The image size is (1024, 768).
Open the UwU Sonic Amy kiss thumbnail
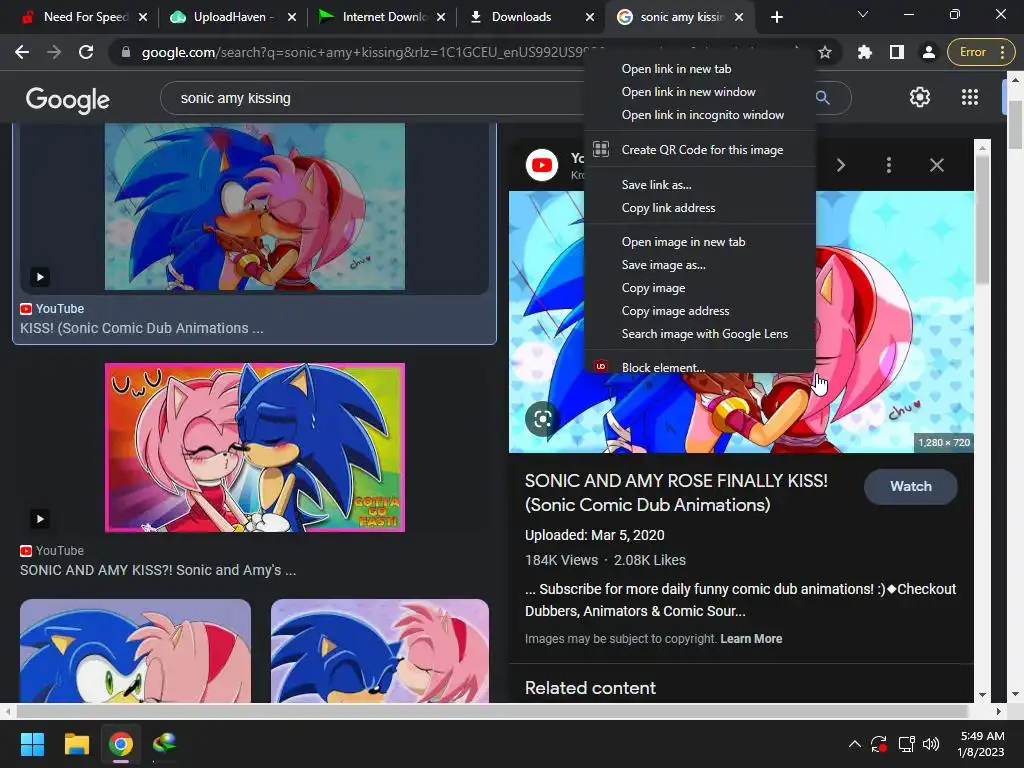coord(255,447)
